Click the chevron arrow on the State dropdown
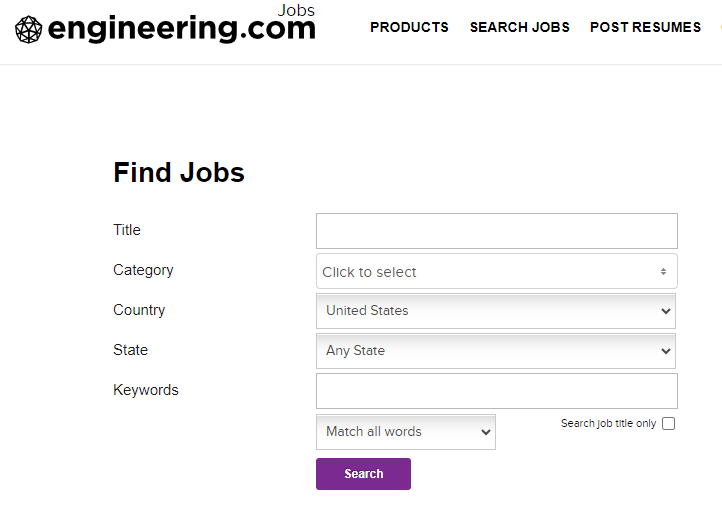The height and width of the screenshot is (508, 722). point(665,351)
